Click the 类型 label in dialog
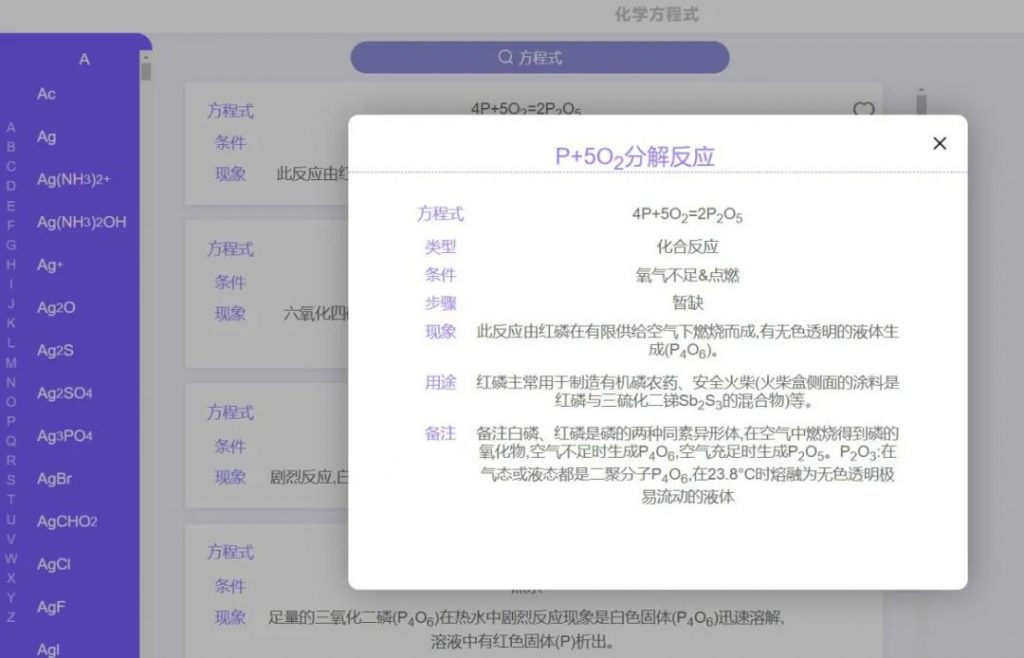Viewport: 1024px width, 658px height. [x=440, y=247]
